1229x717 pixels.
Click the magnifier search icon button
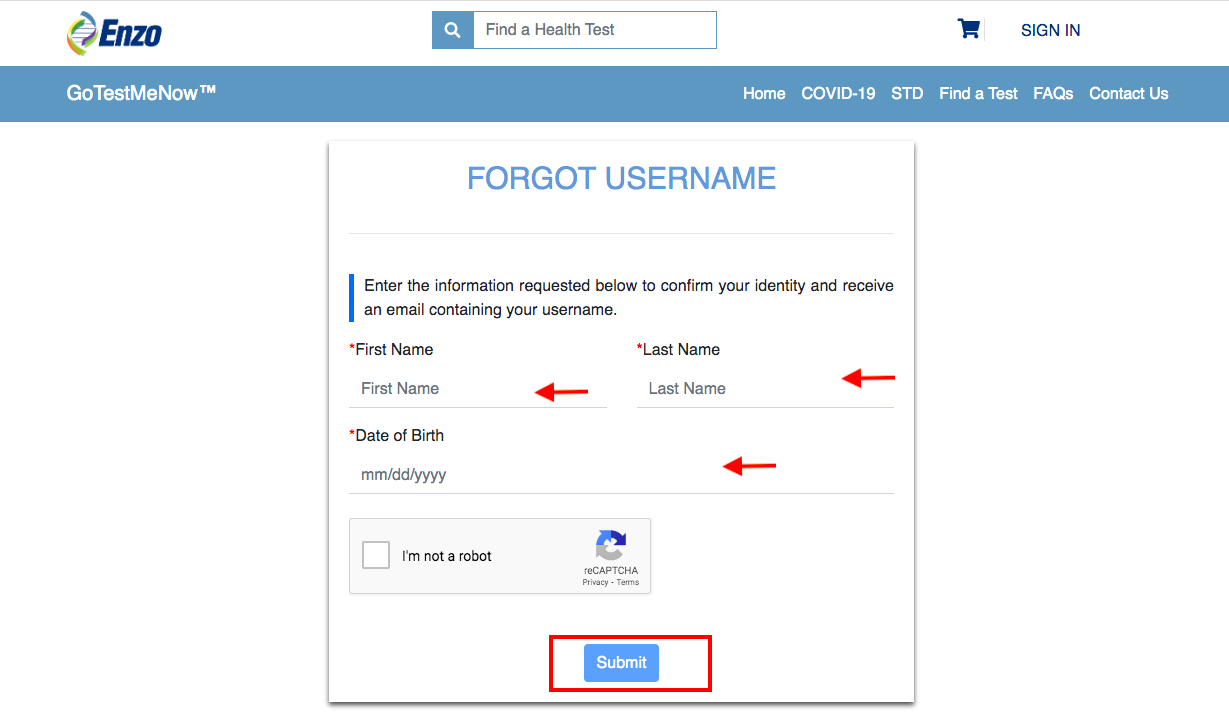coord(452,30)
